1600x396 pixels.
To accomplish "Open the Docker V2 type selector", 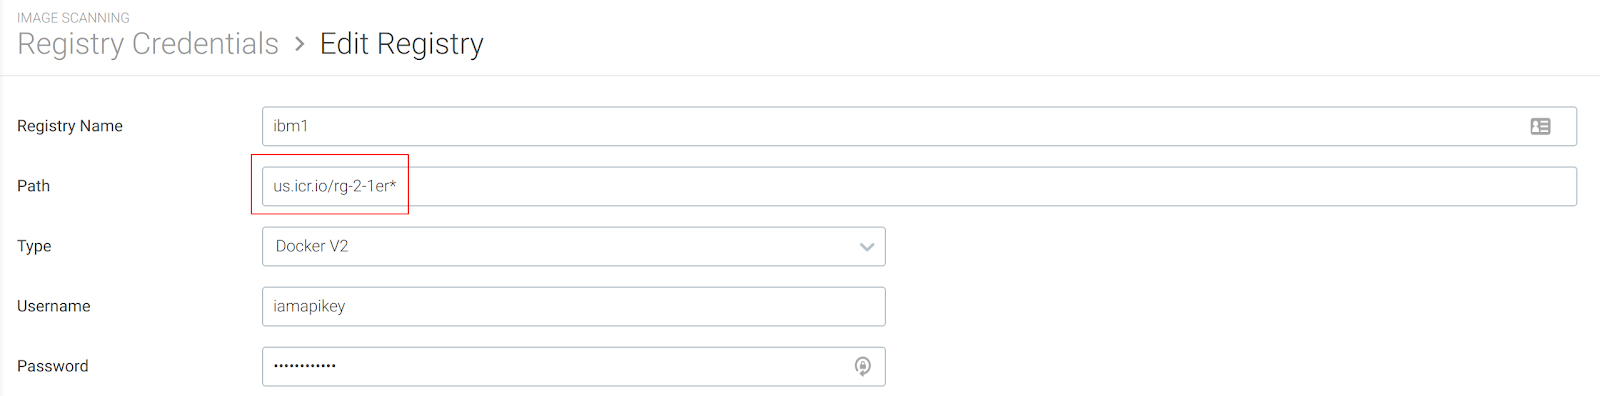I will pyautogui.click(x=574, y=246).
